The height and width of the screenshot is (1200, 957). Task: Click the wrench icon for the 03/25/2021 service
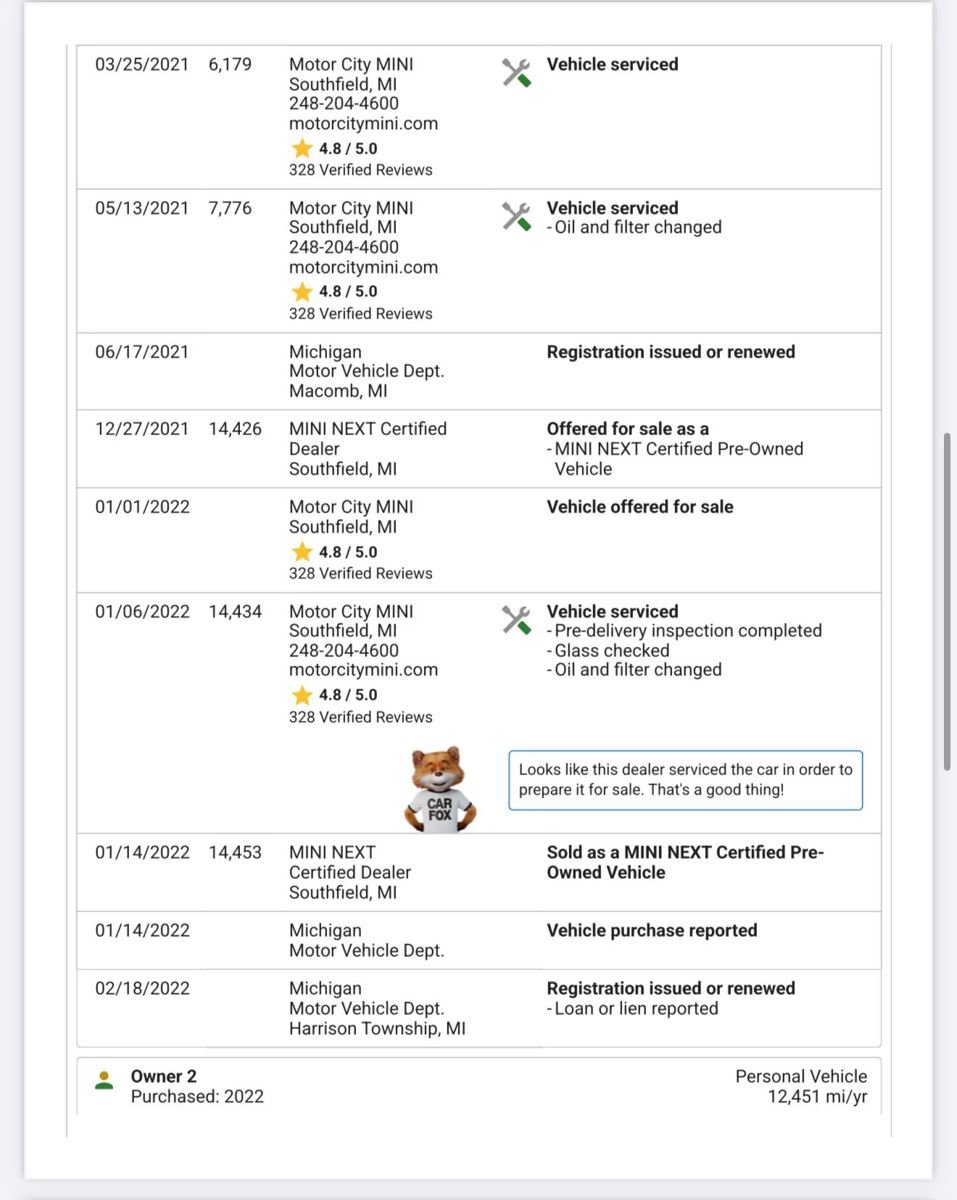point(516,72)
